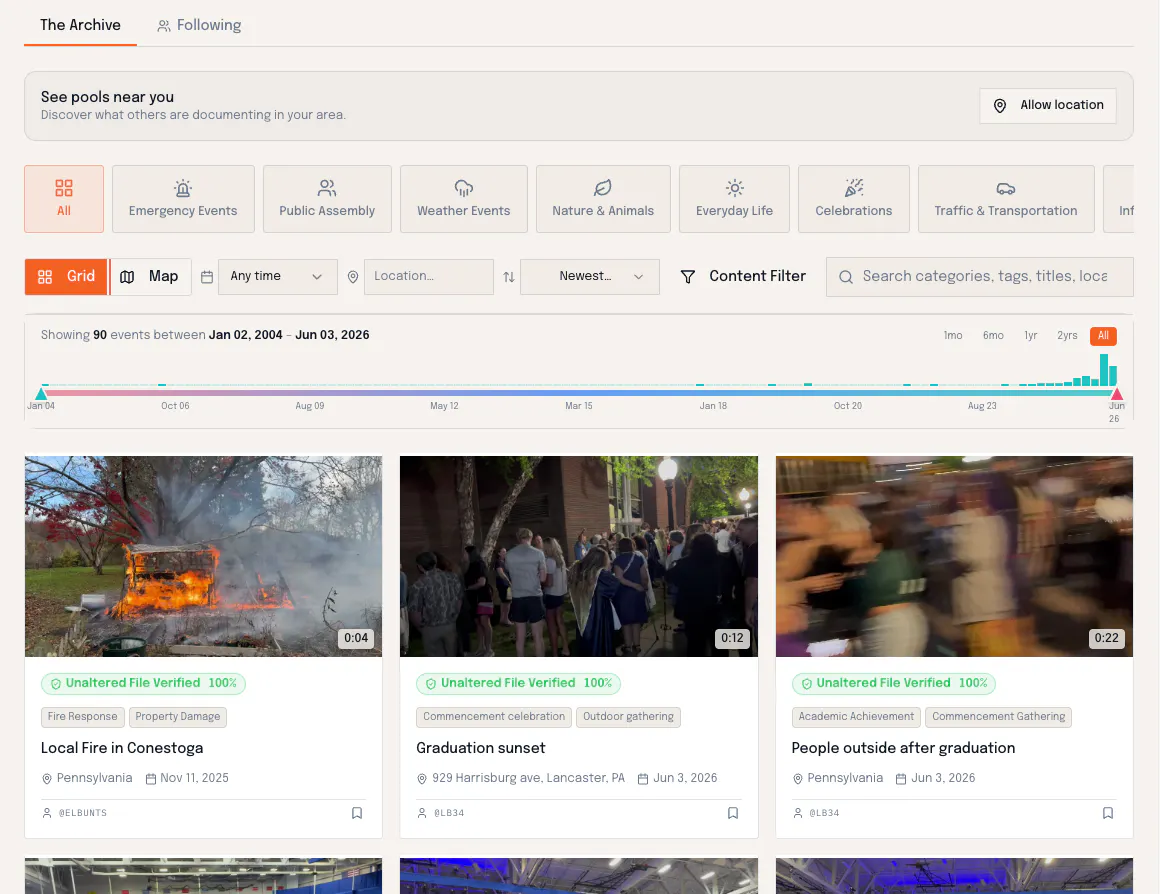Click the search magnifier icon
1160x894 pixels.
click(846, 277)
